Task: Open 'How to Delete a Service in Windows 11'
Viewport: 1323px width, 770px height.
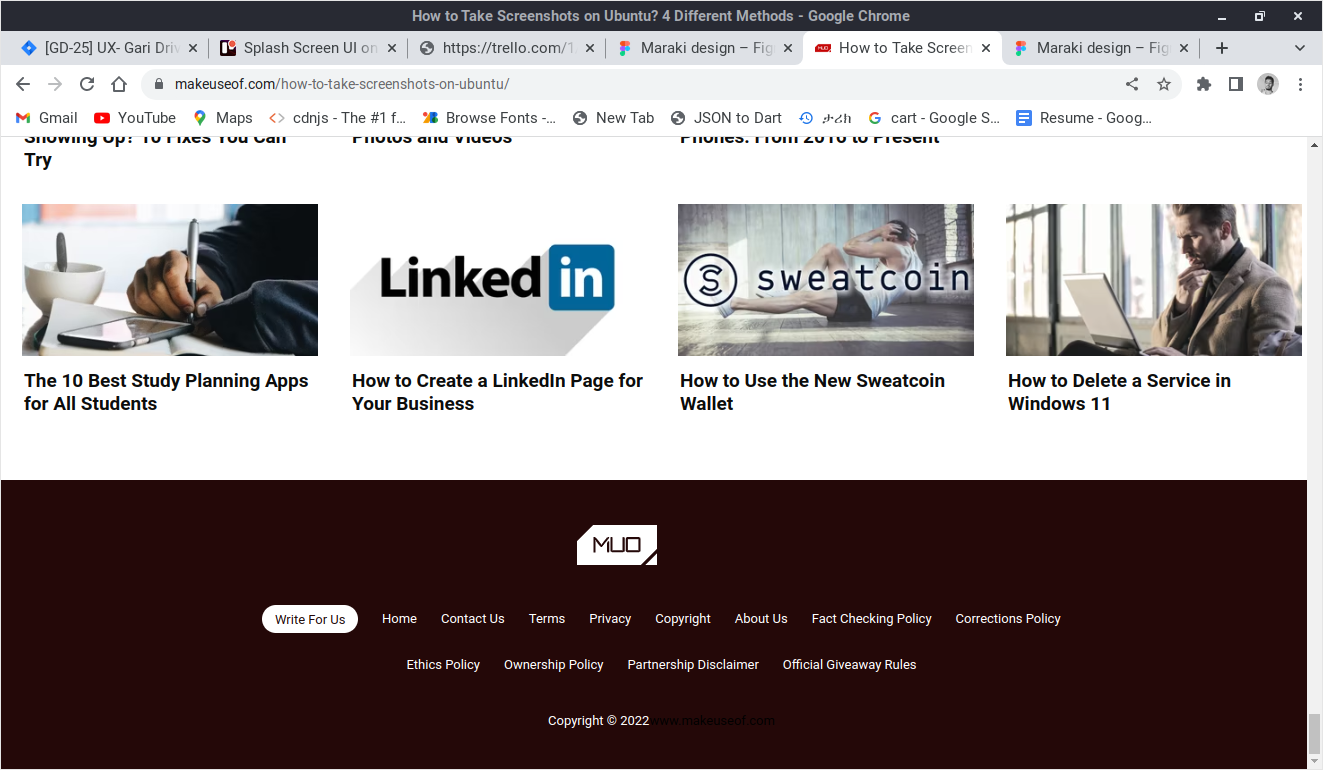Action: pos(1119,392)
